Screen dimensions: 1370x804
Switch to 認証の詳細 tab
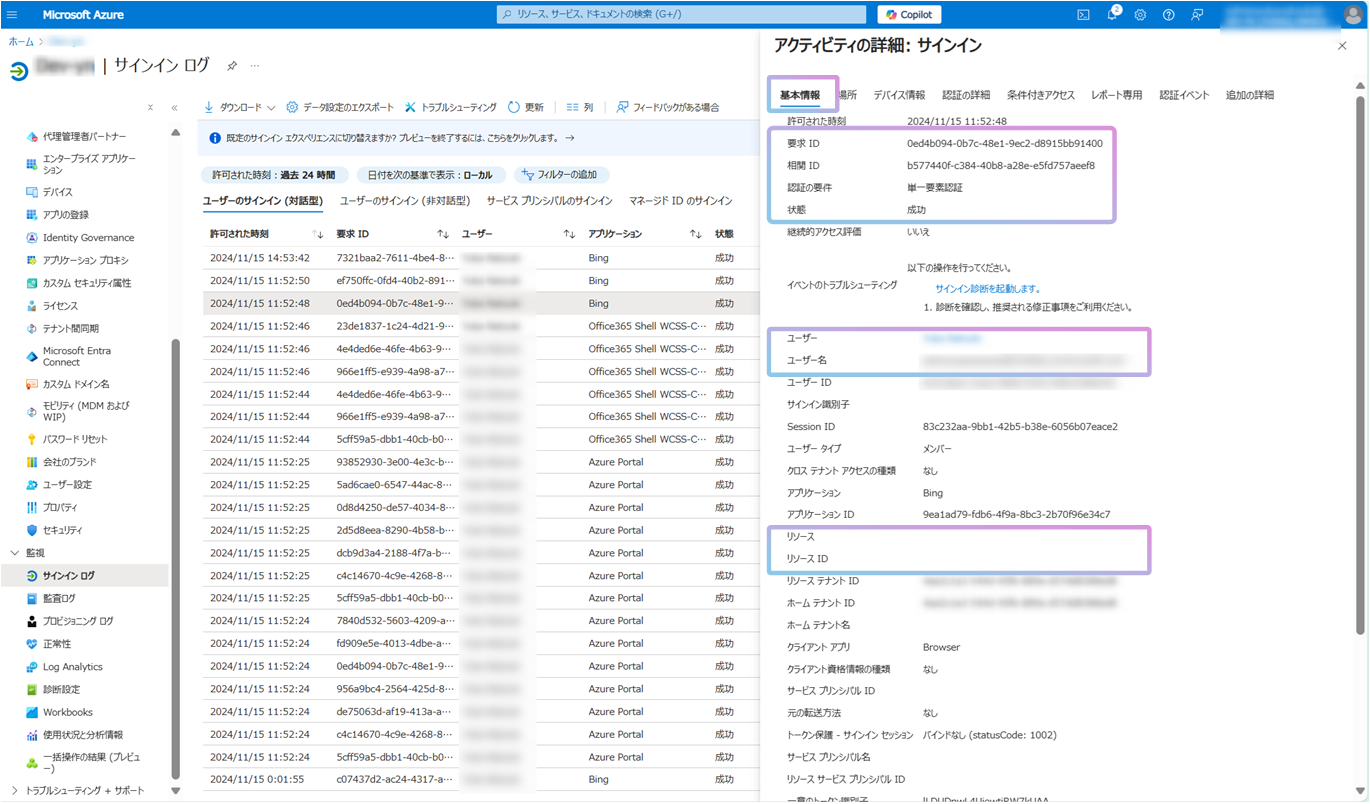click(x=966, y=95)
